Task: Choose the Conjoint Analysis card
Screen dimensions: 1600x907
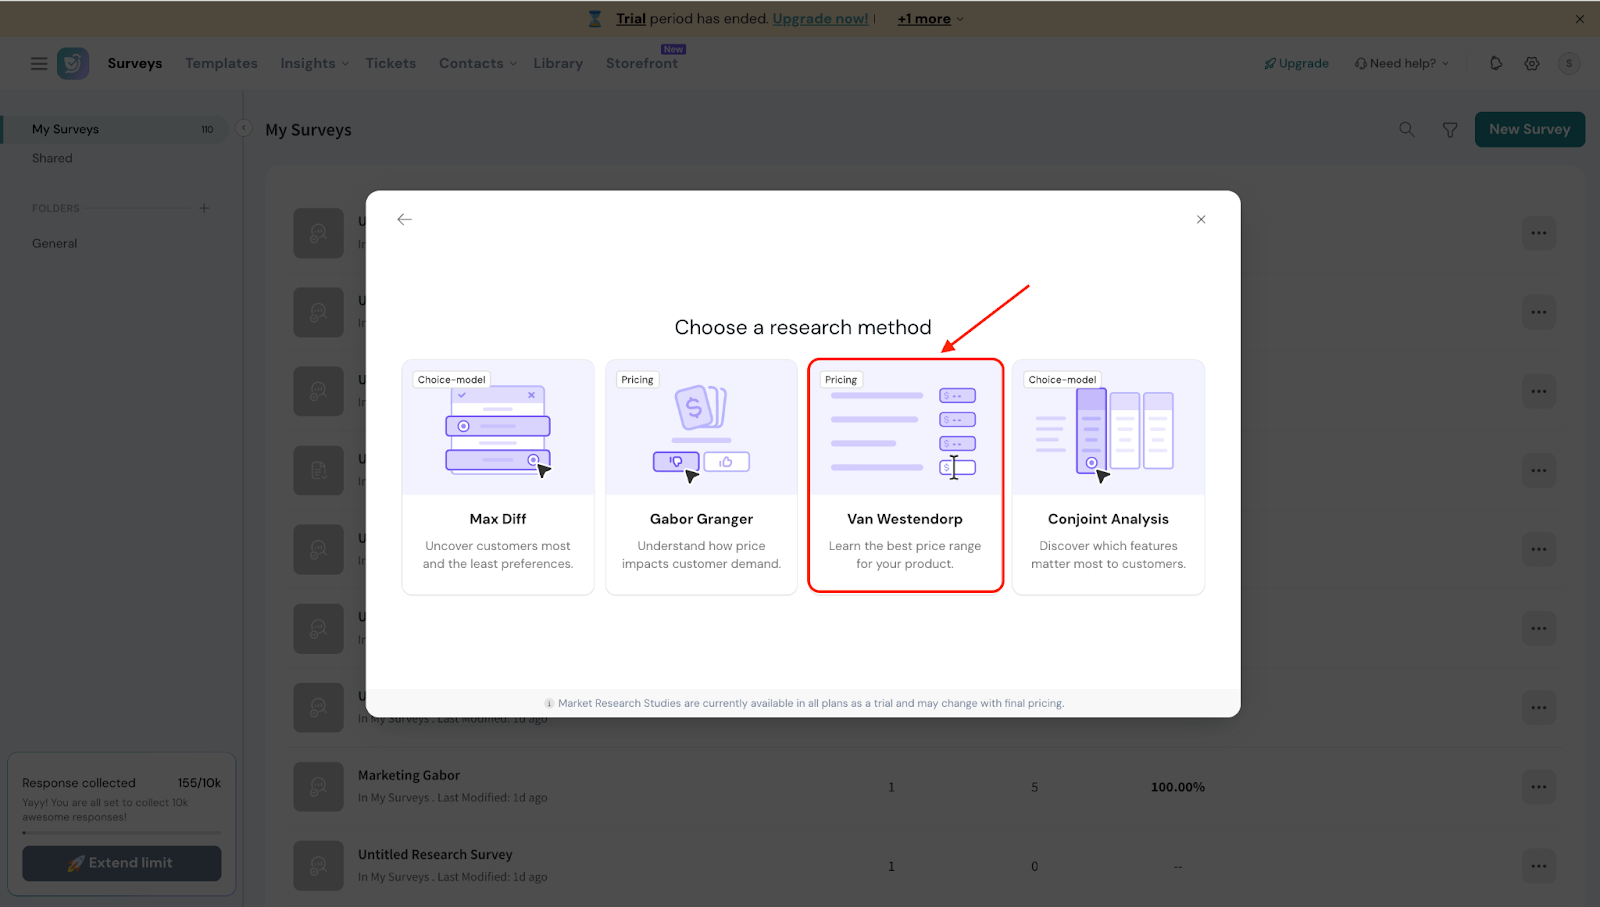Action: pos(1108,476)
